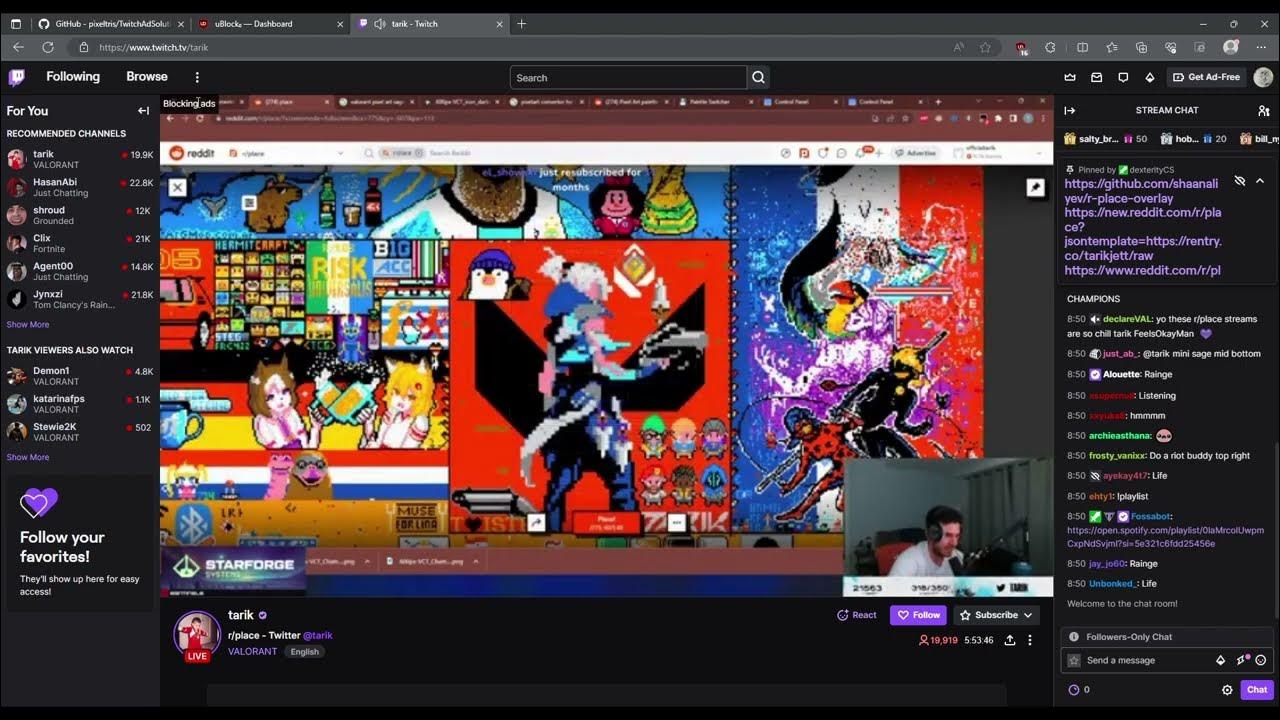The width and height of the screenshot is (1280, 720).
Task: Click the browser back arrow
Action: coord(18,47)
